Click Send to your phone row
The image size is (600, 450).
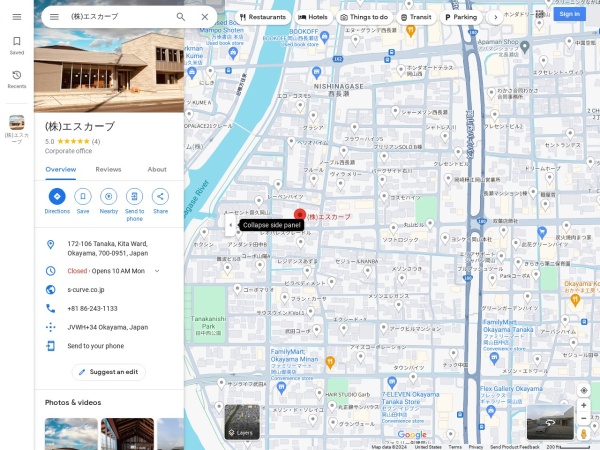pyautogui.click(x=109, y=346)
